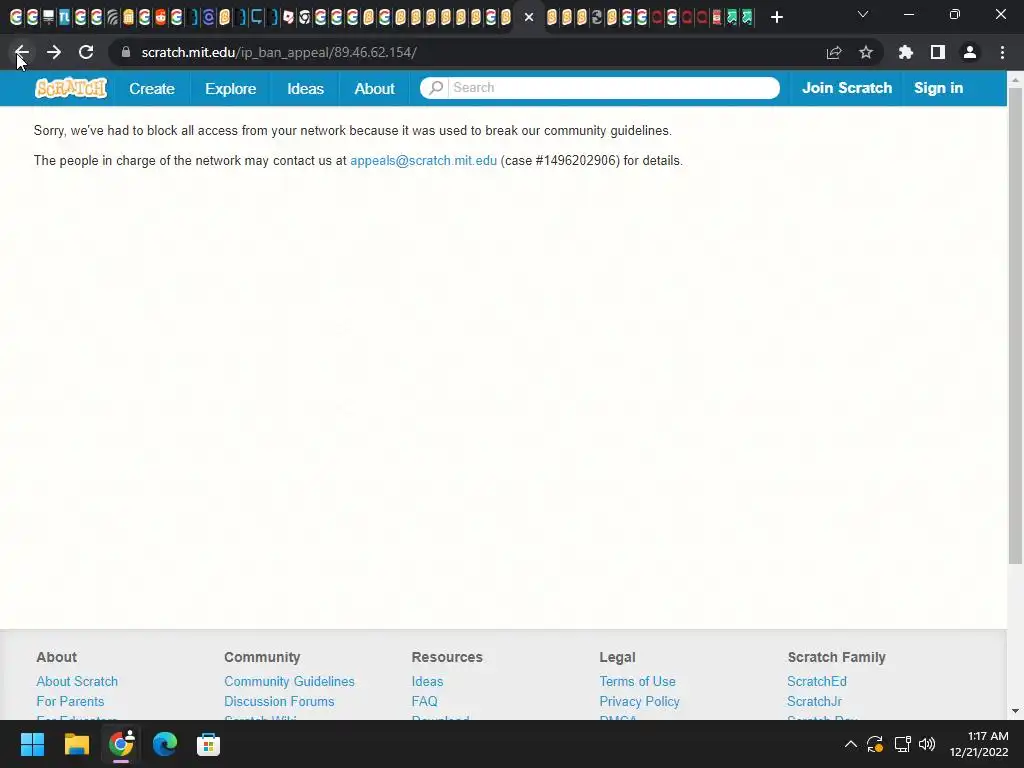Open Chrome three-dot menu
The width and height of the screenshot is (1024, 768).
tap(1002, 52)
